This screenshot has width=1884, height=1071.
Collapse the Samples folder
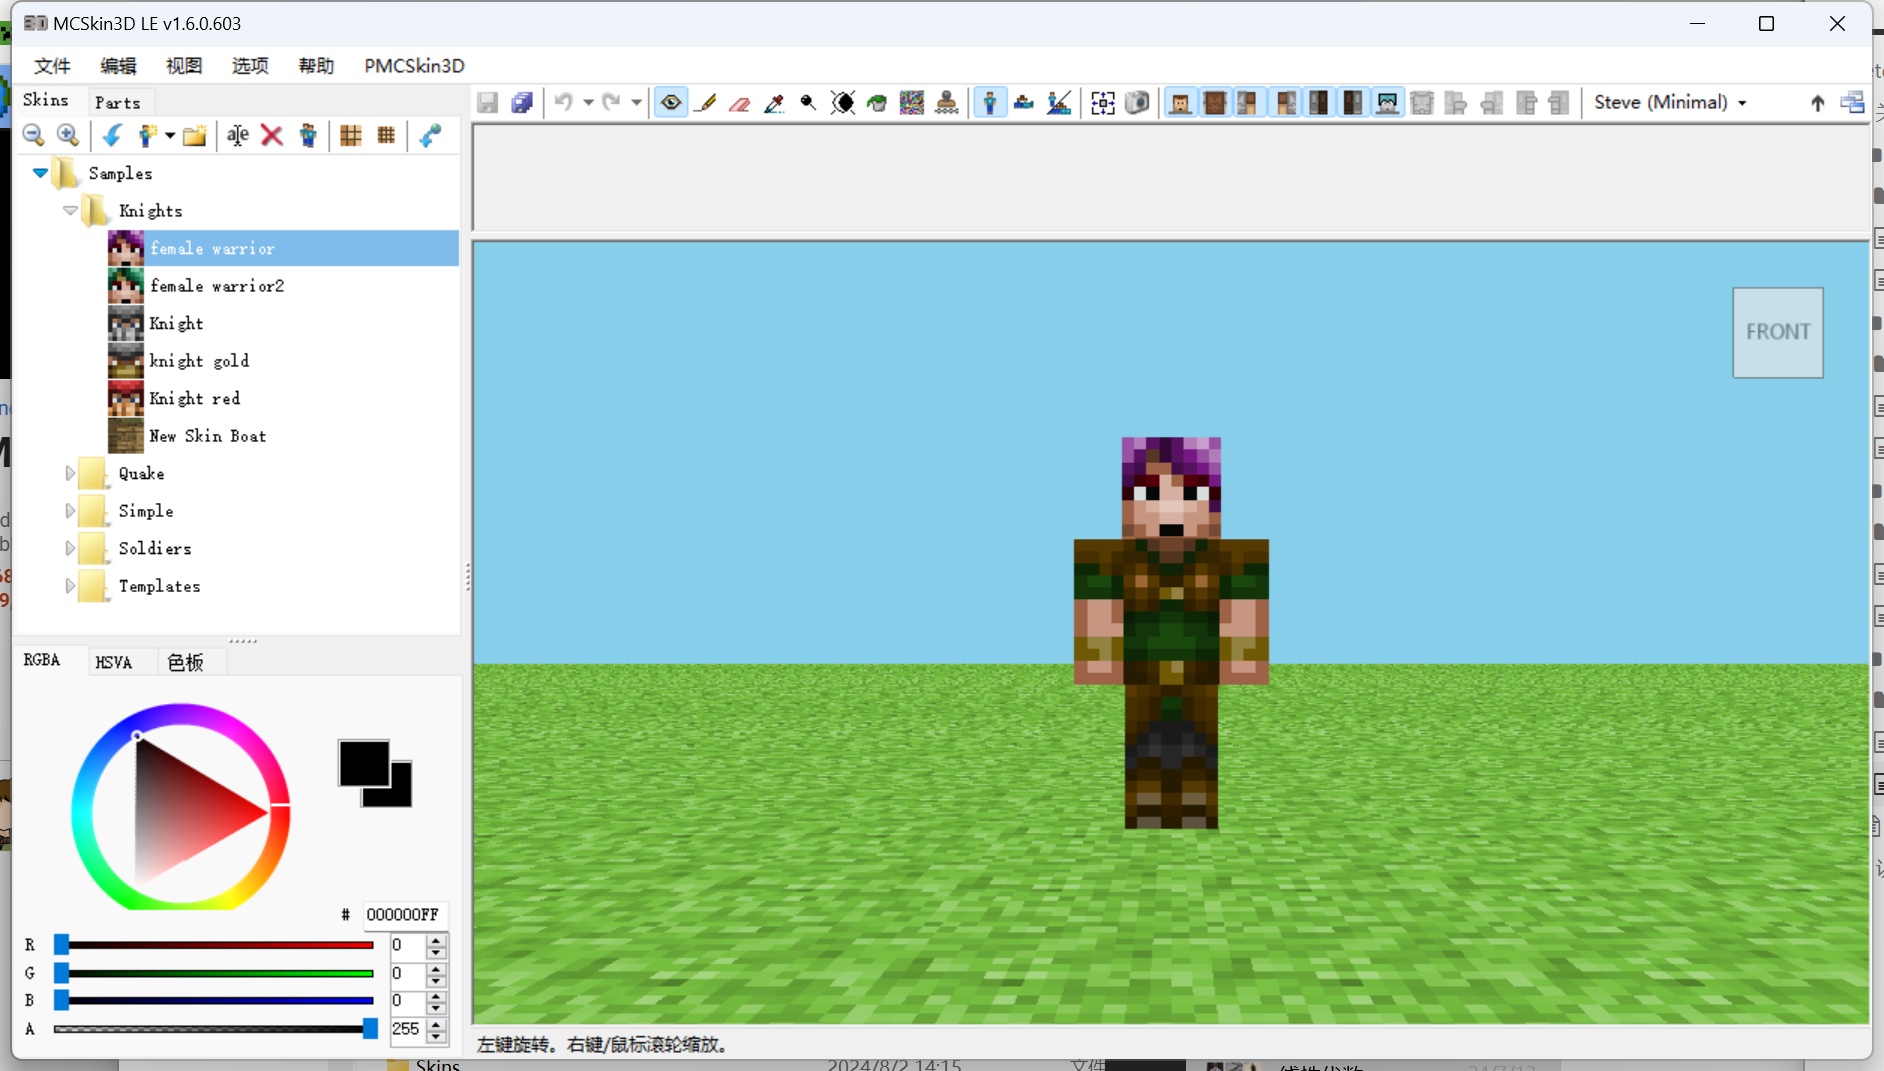coord(40,173)
